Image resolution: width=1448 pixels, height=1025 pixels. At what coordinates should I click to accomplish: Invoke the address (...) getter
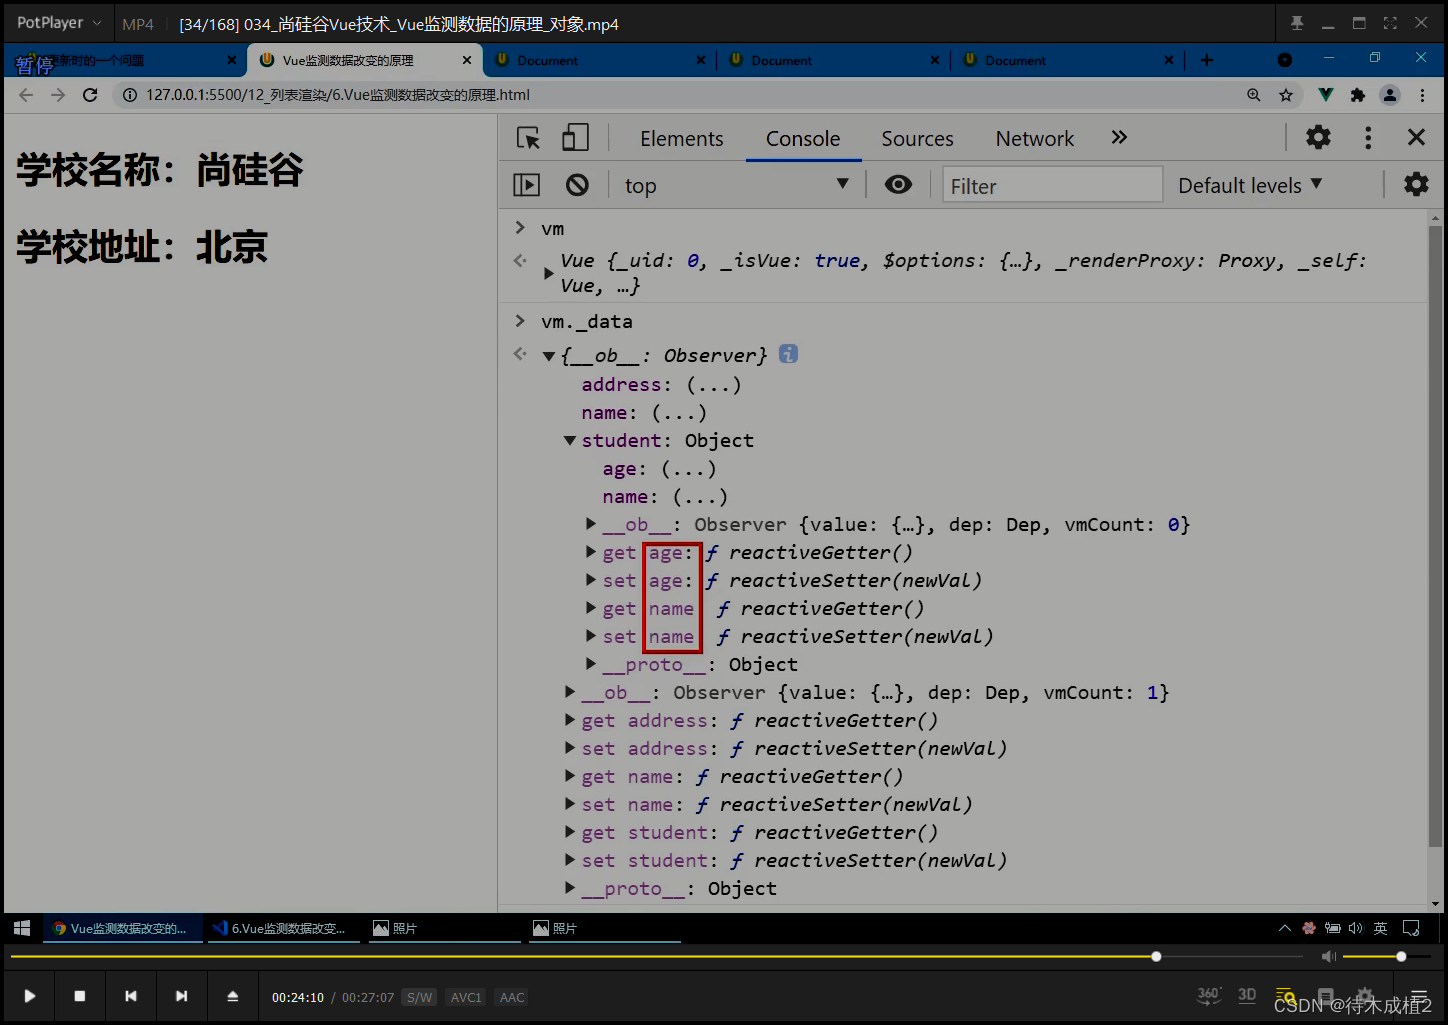point(714,385)
